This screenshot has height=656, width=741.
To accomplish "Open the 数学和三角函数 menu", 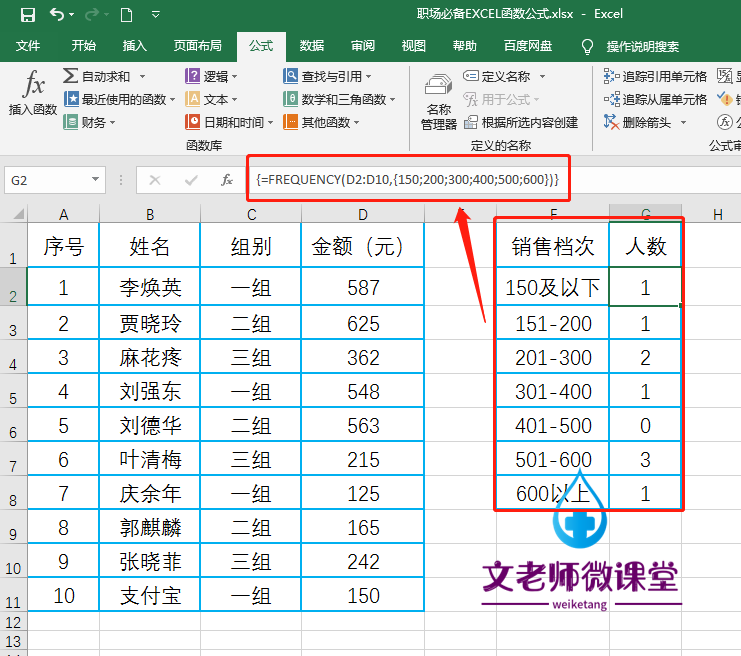I will [339, 99].
